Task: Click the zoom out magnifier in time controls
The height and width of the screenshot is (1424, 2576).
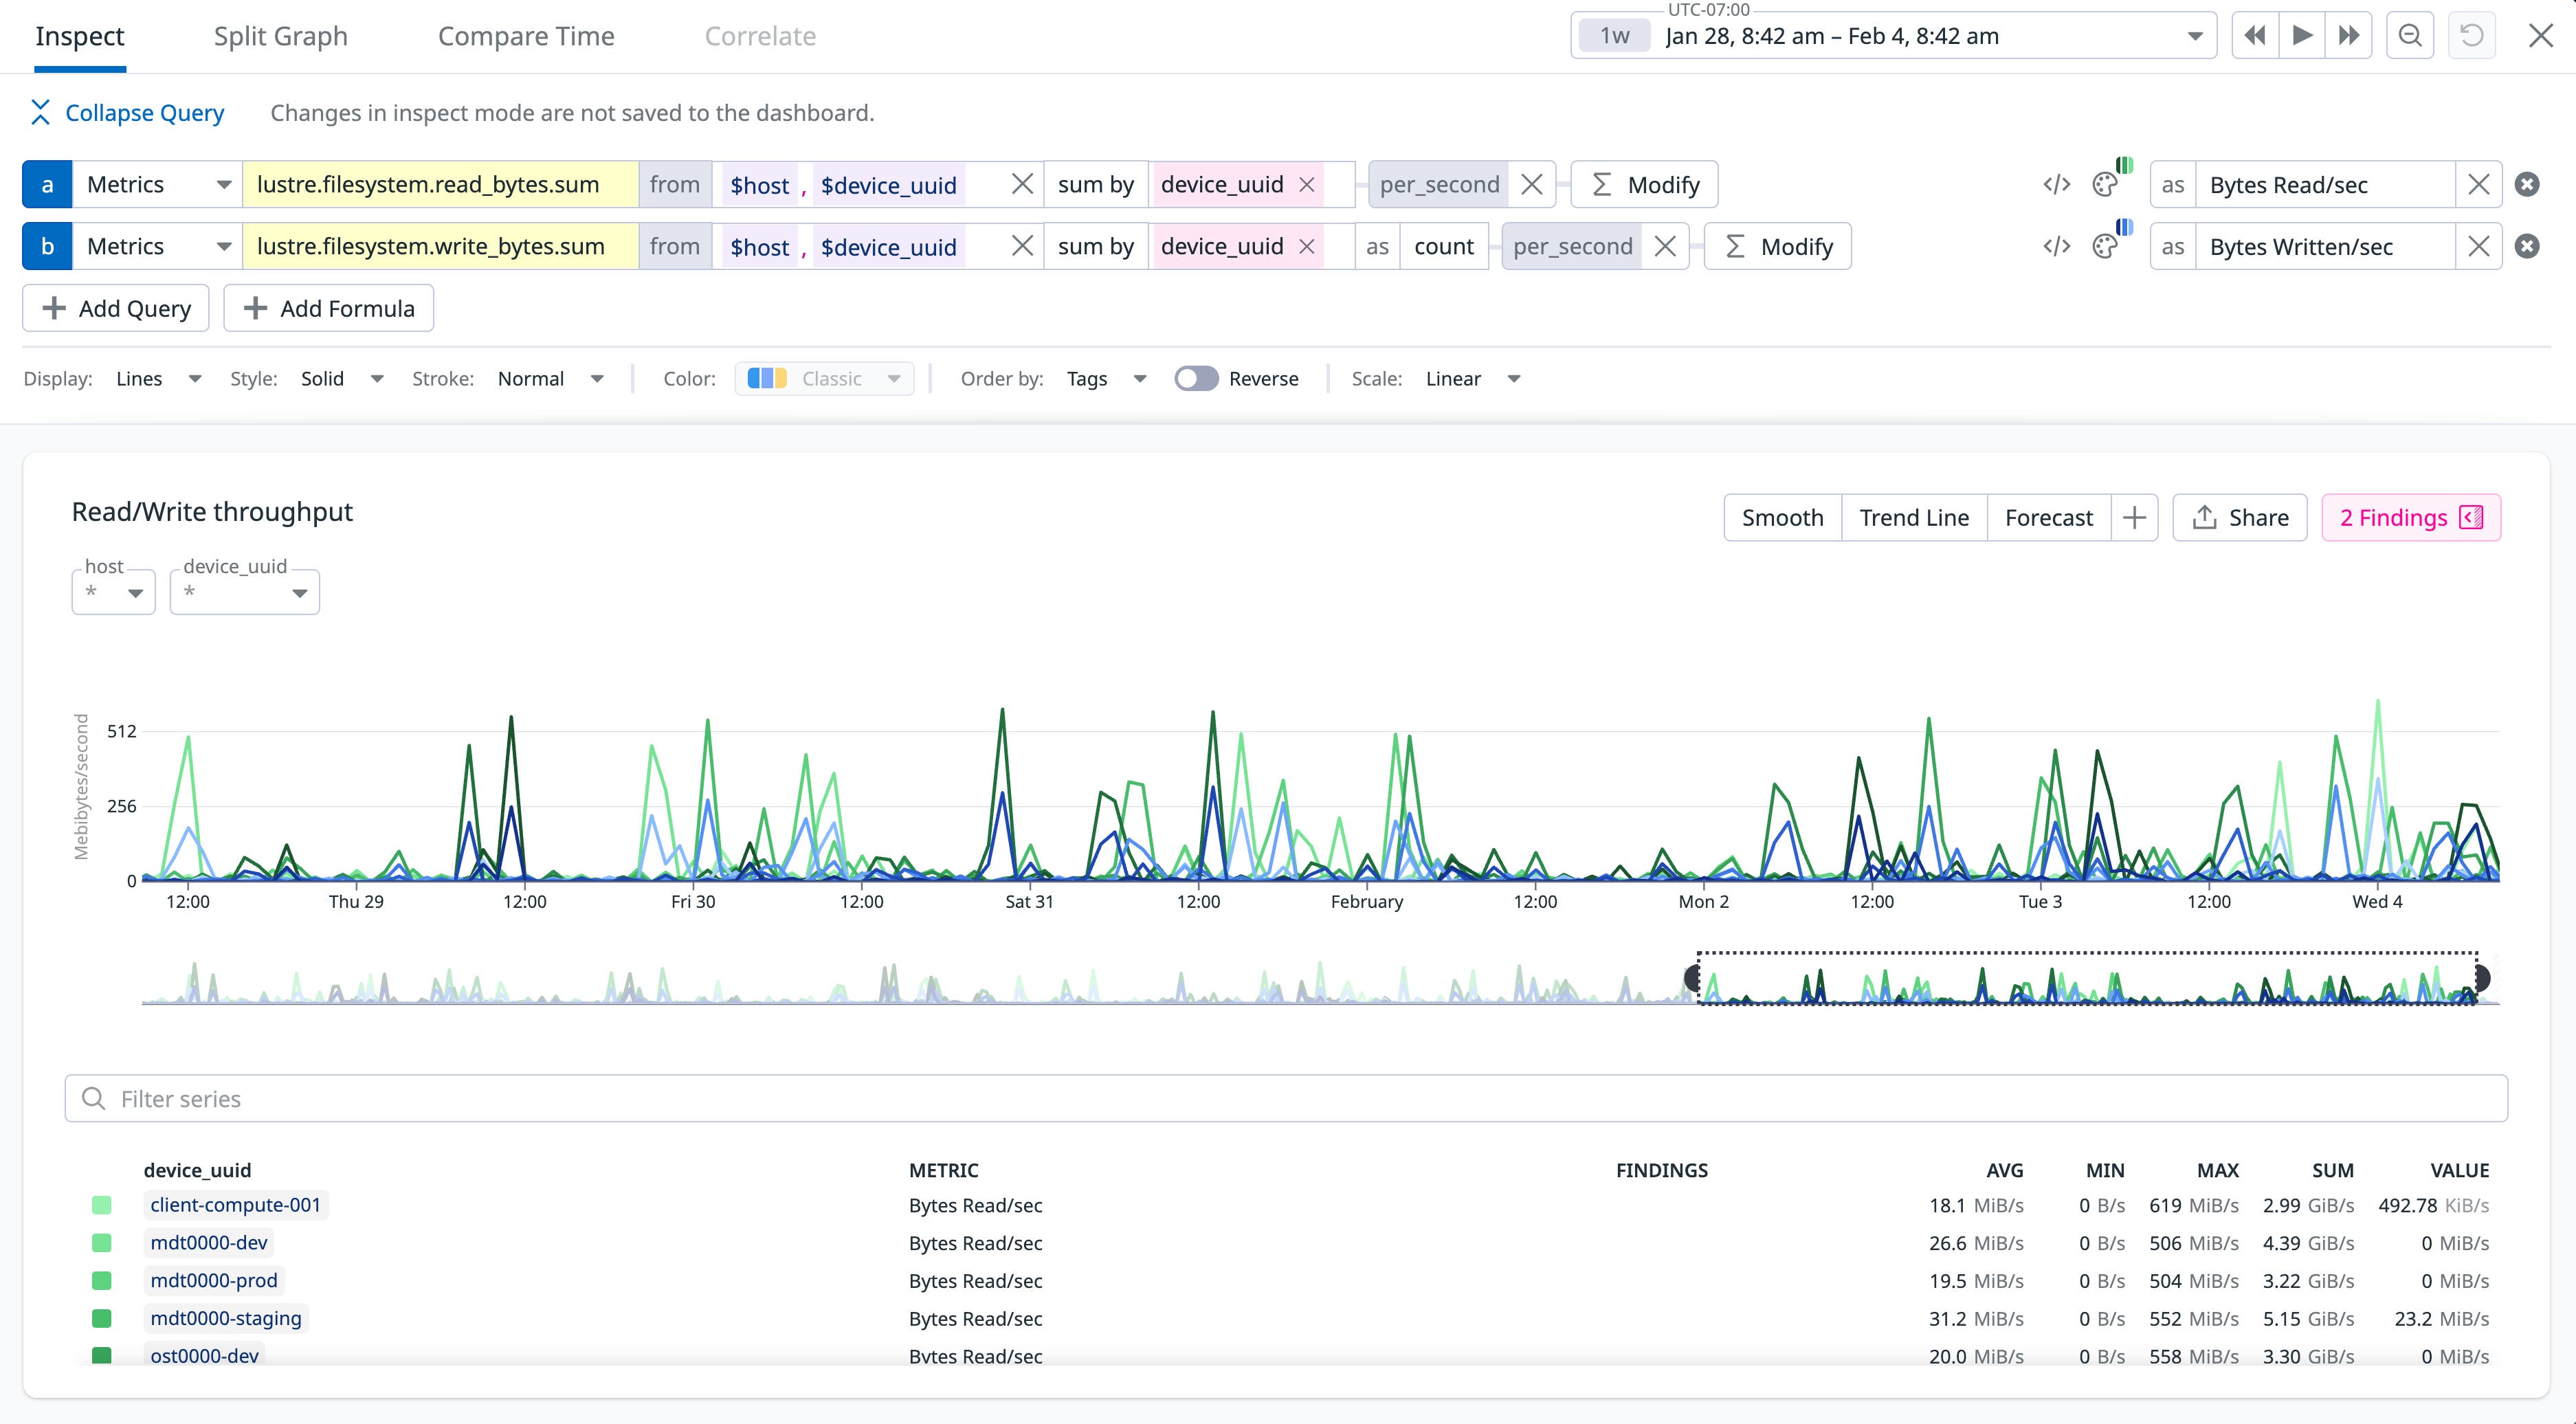Action: coord(2410,35)
